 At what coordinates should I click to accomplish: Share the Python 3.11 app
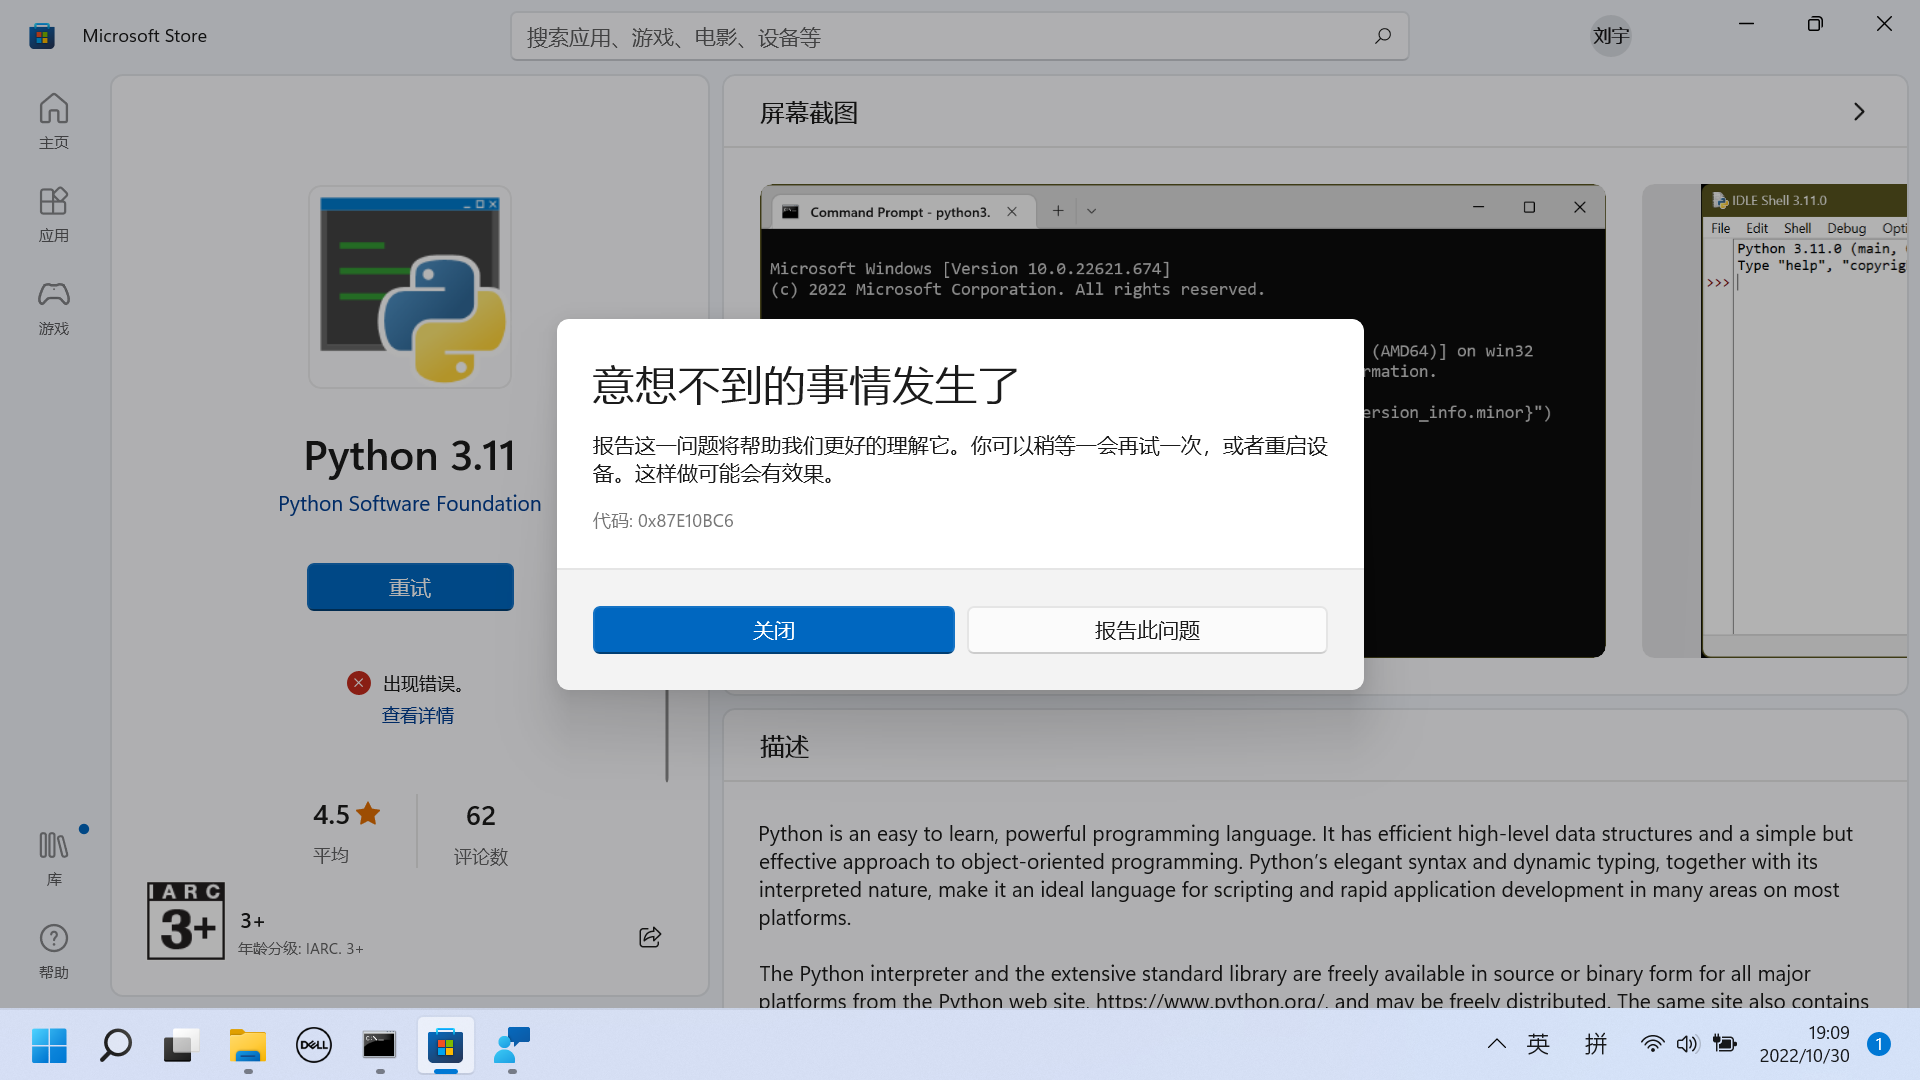[650, 937]
